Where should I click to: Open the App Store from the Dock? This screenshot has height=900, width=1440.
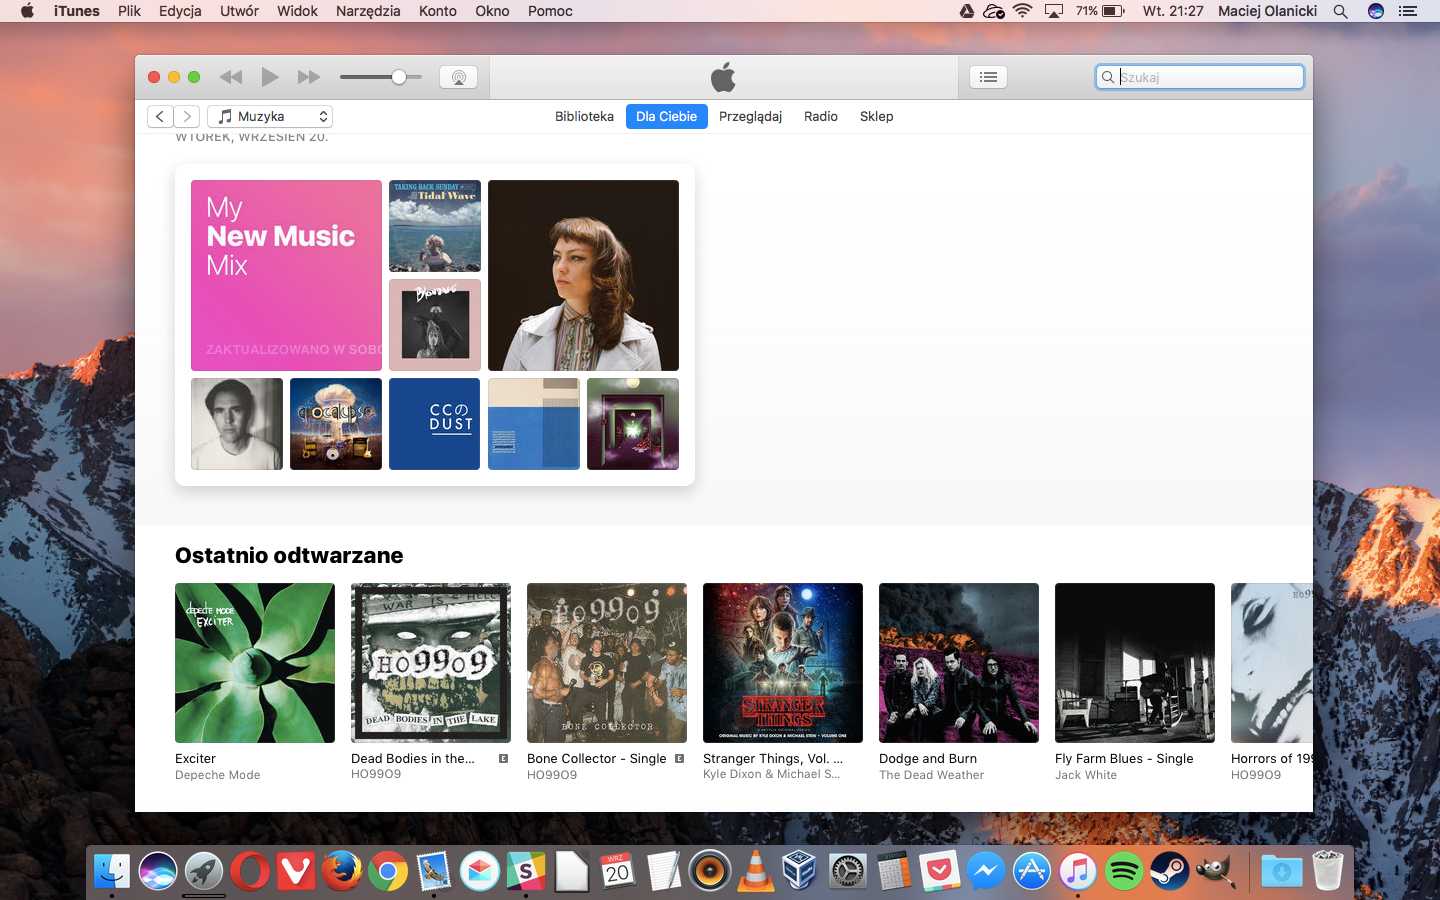pyautogui.click(x=1032, y=872)
